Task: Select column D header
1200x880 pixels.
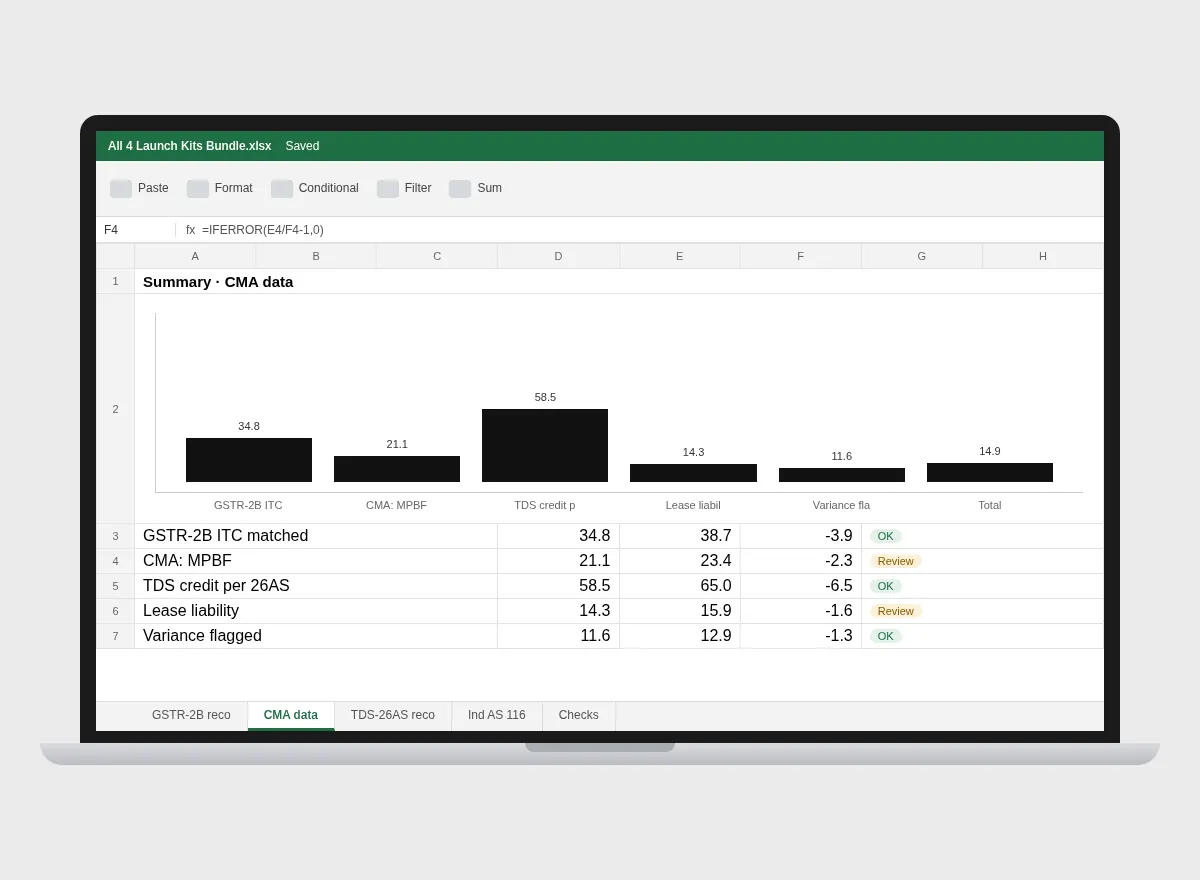Action: click(x=558, y=256)
